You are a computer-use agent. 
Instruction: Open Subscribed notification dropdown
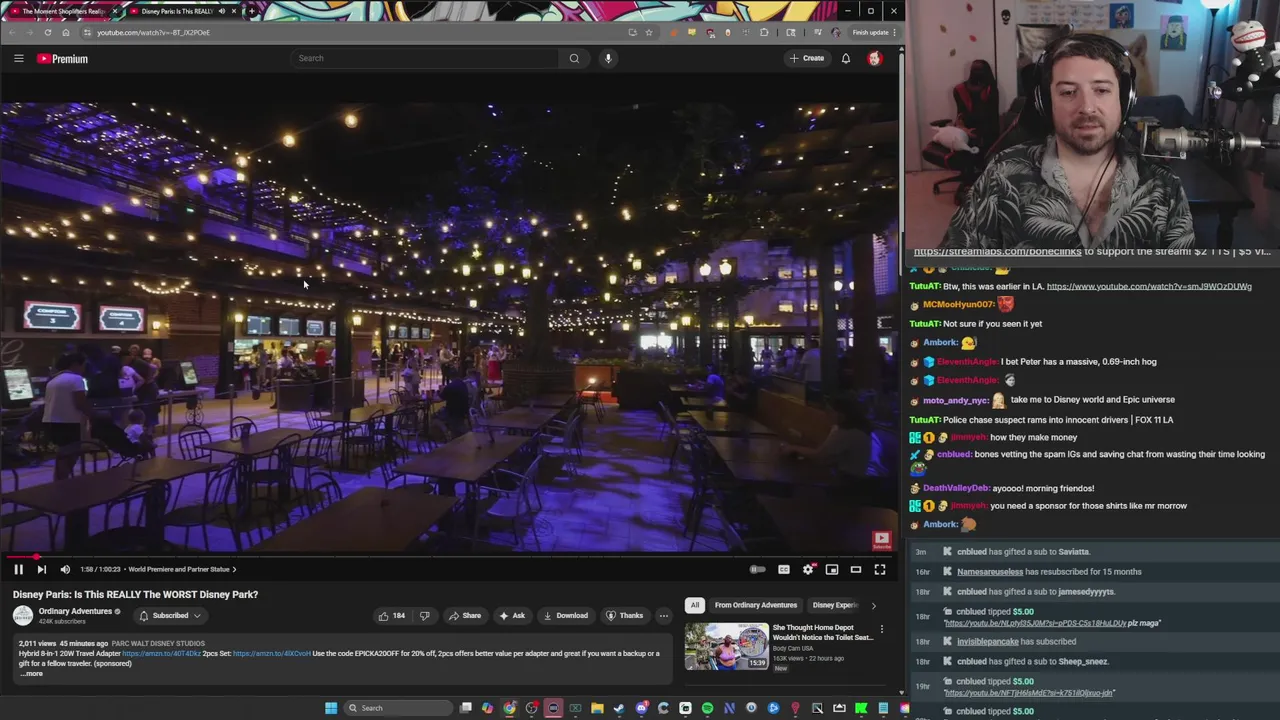(x=170, y=615)
